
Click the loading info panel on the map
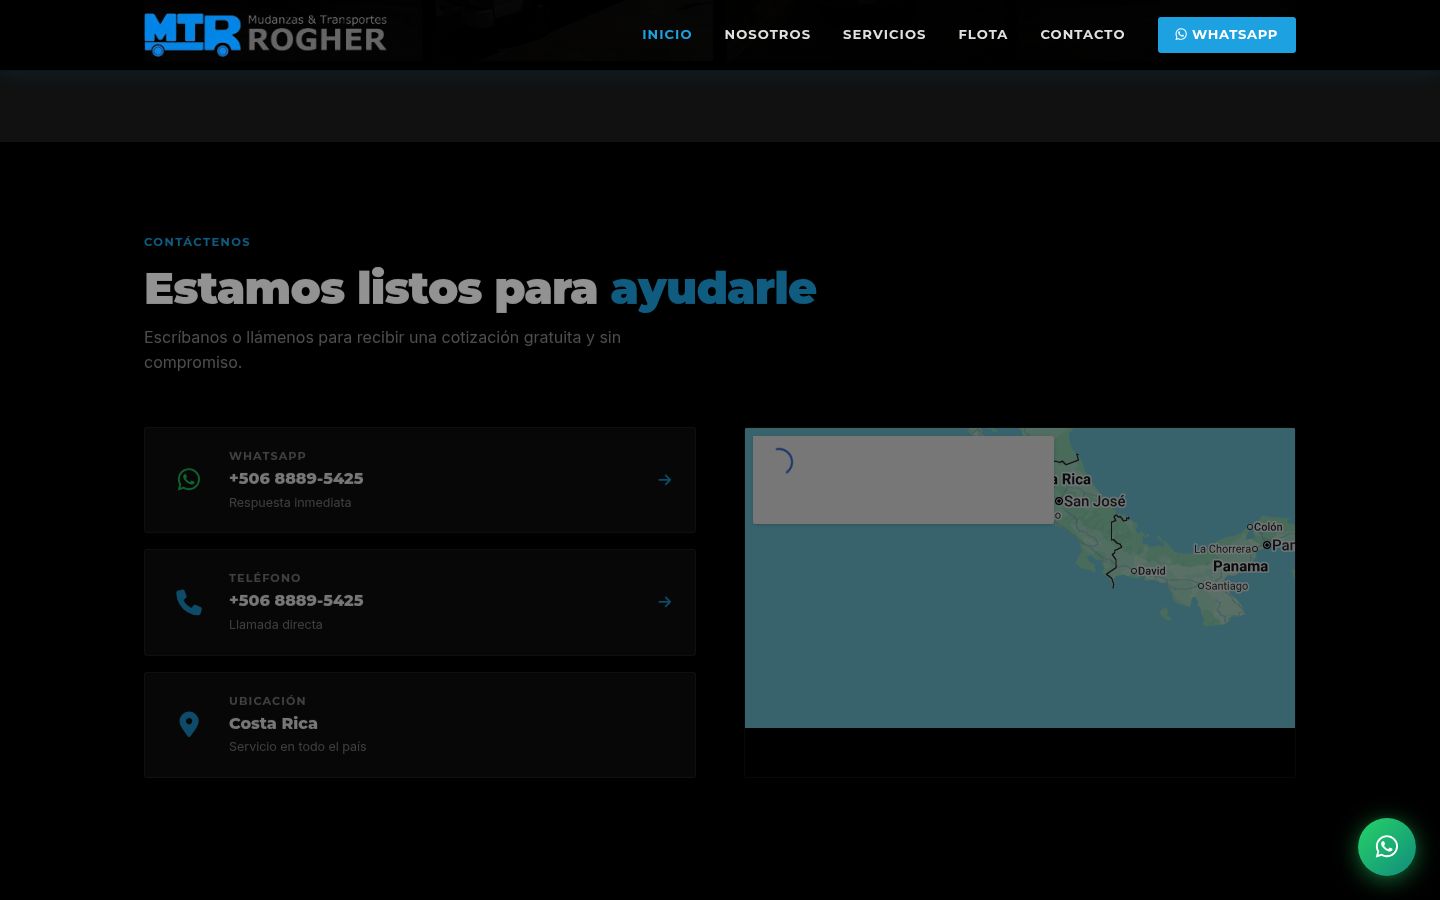[x=903, y=479]
